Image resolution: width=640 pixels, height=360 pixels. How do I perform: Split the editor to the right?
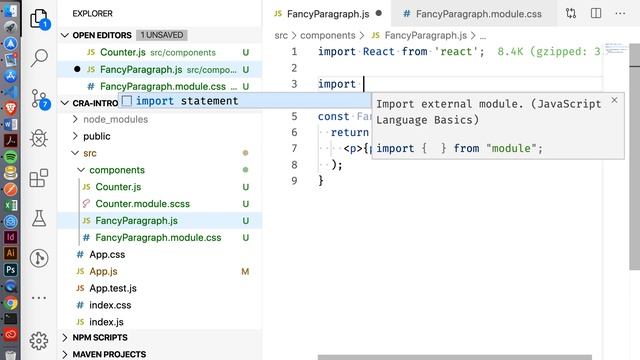(x=596, y=13)
